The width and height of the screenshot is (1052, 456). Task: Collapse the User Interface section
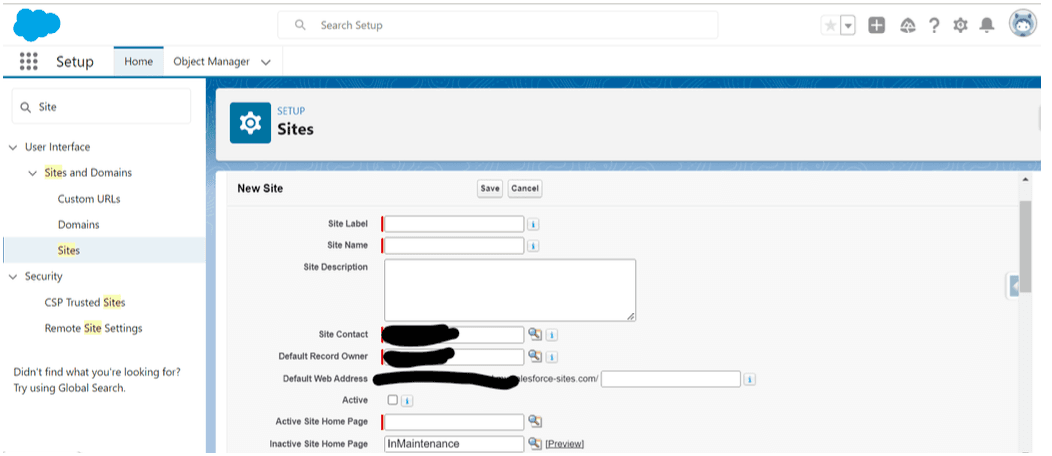[x=13, y=147]
